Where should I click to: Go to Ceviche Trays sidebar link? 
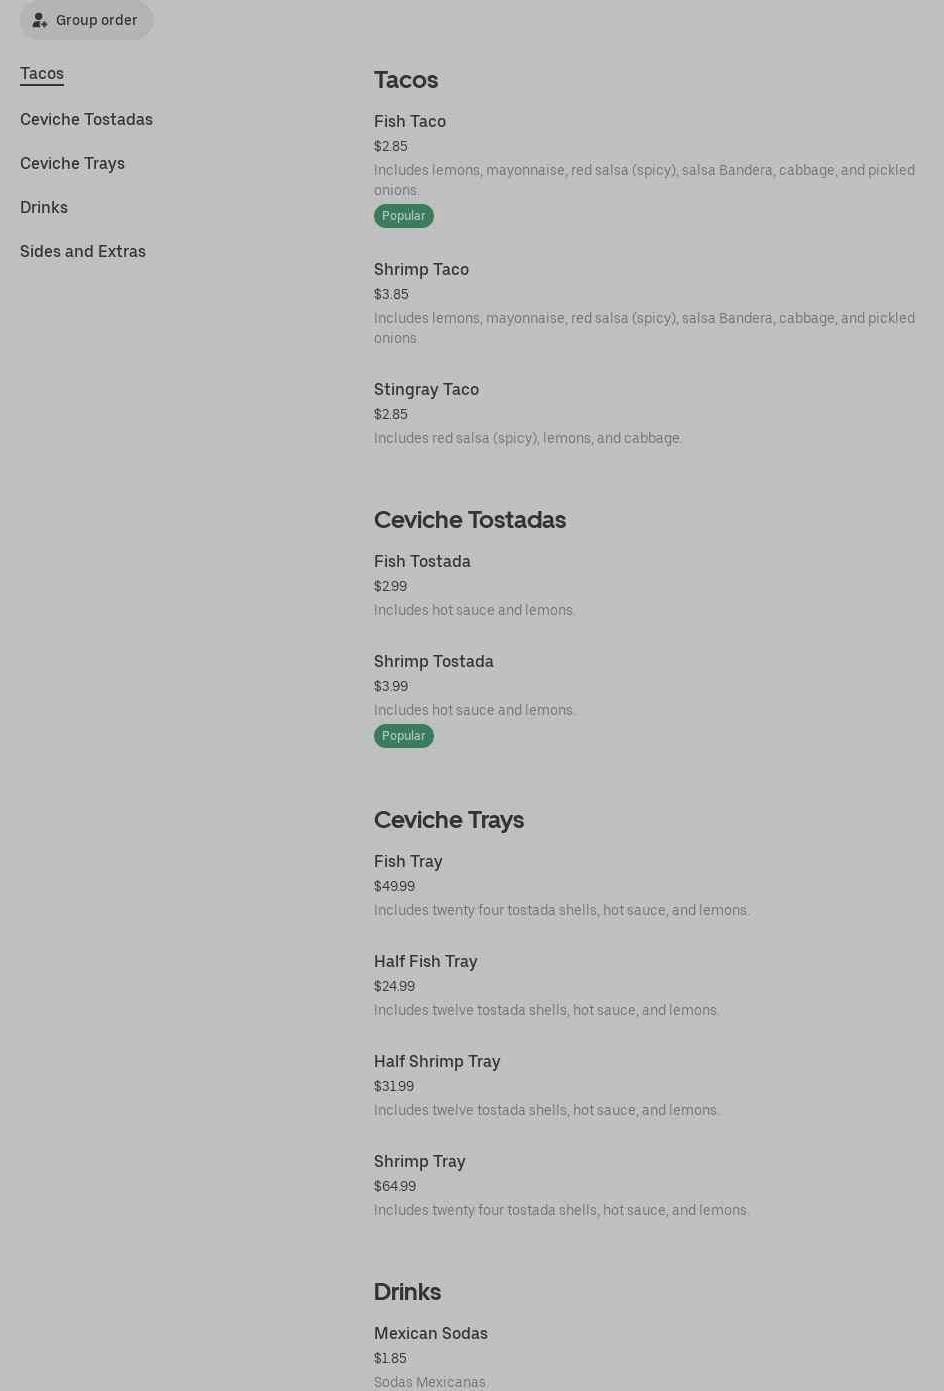[72, 163]
